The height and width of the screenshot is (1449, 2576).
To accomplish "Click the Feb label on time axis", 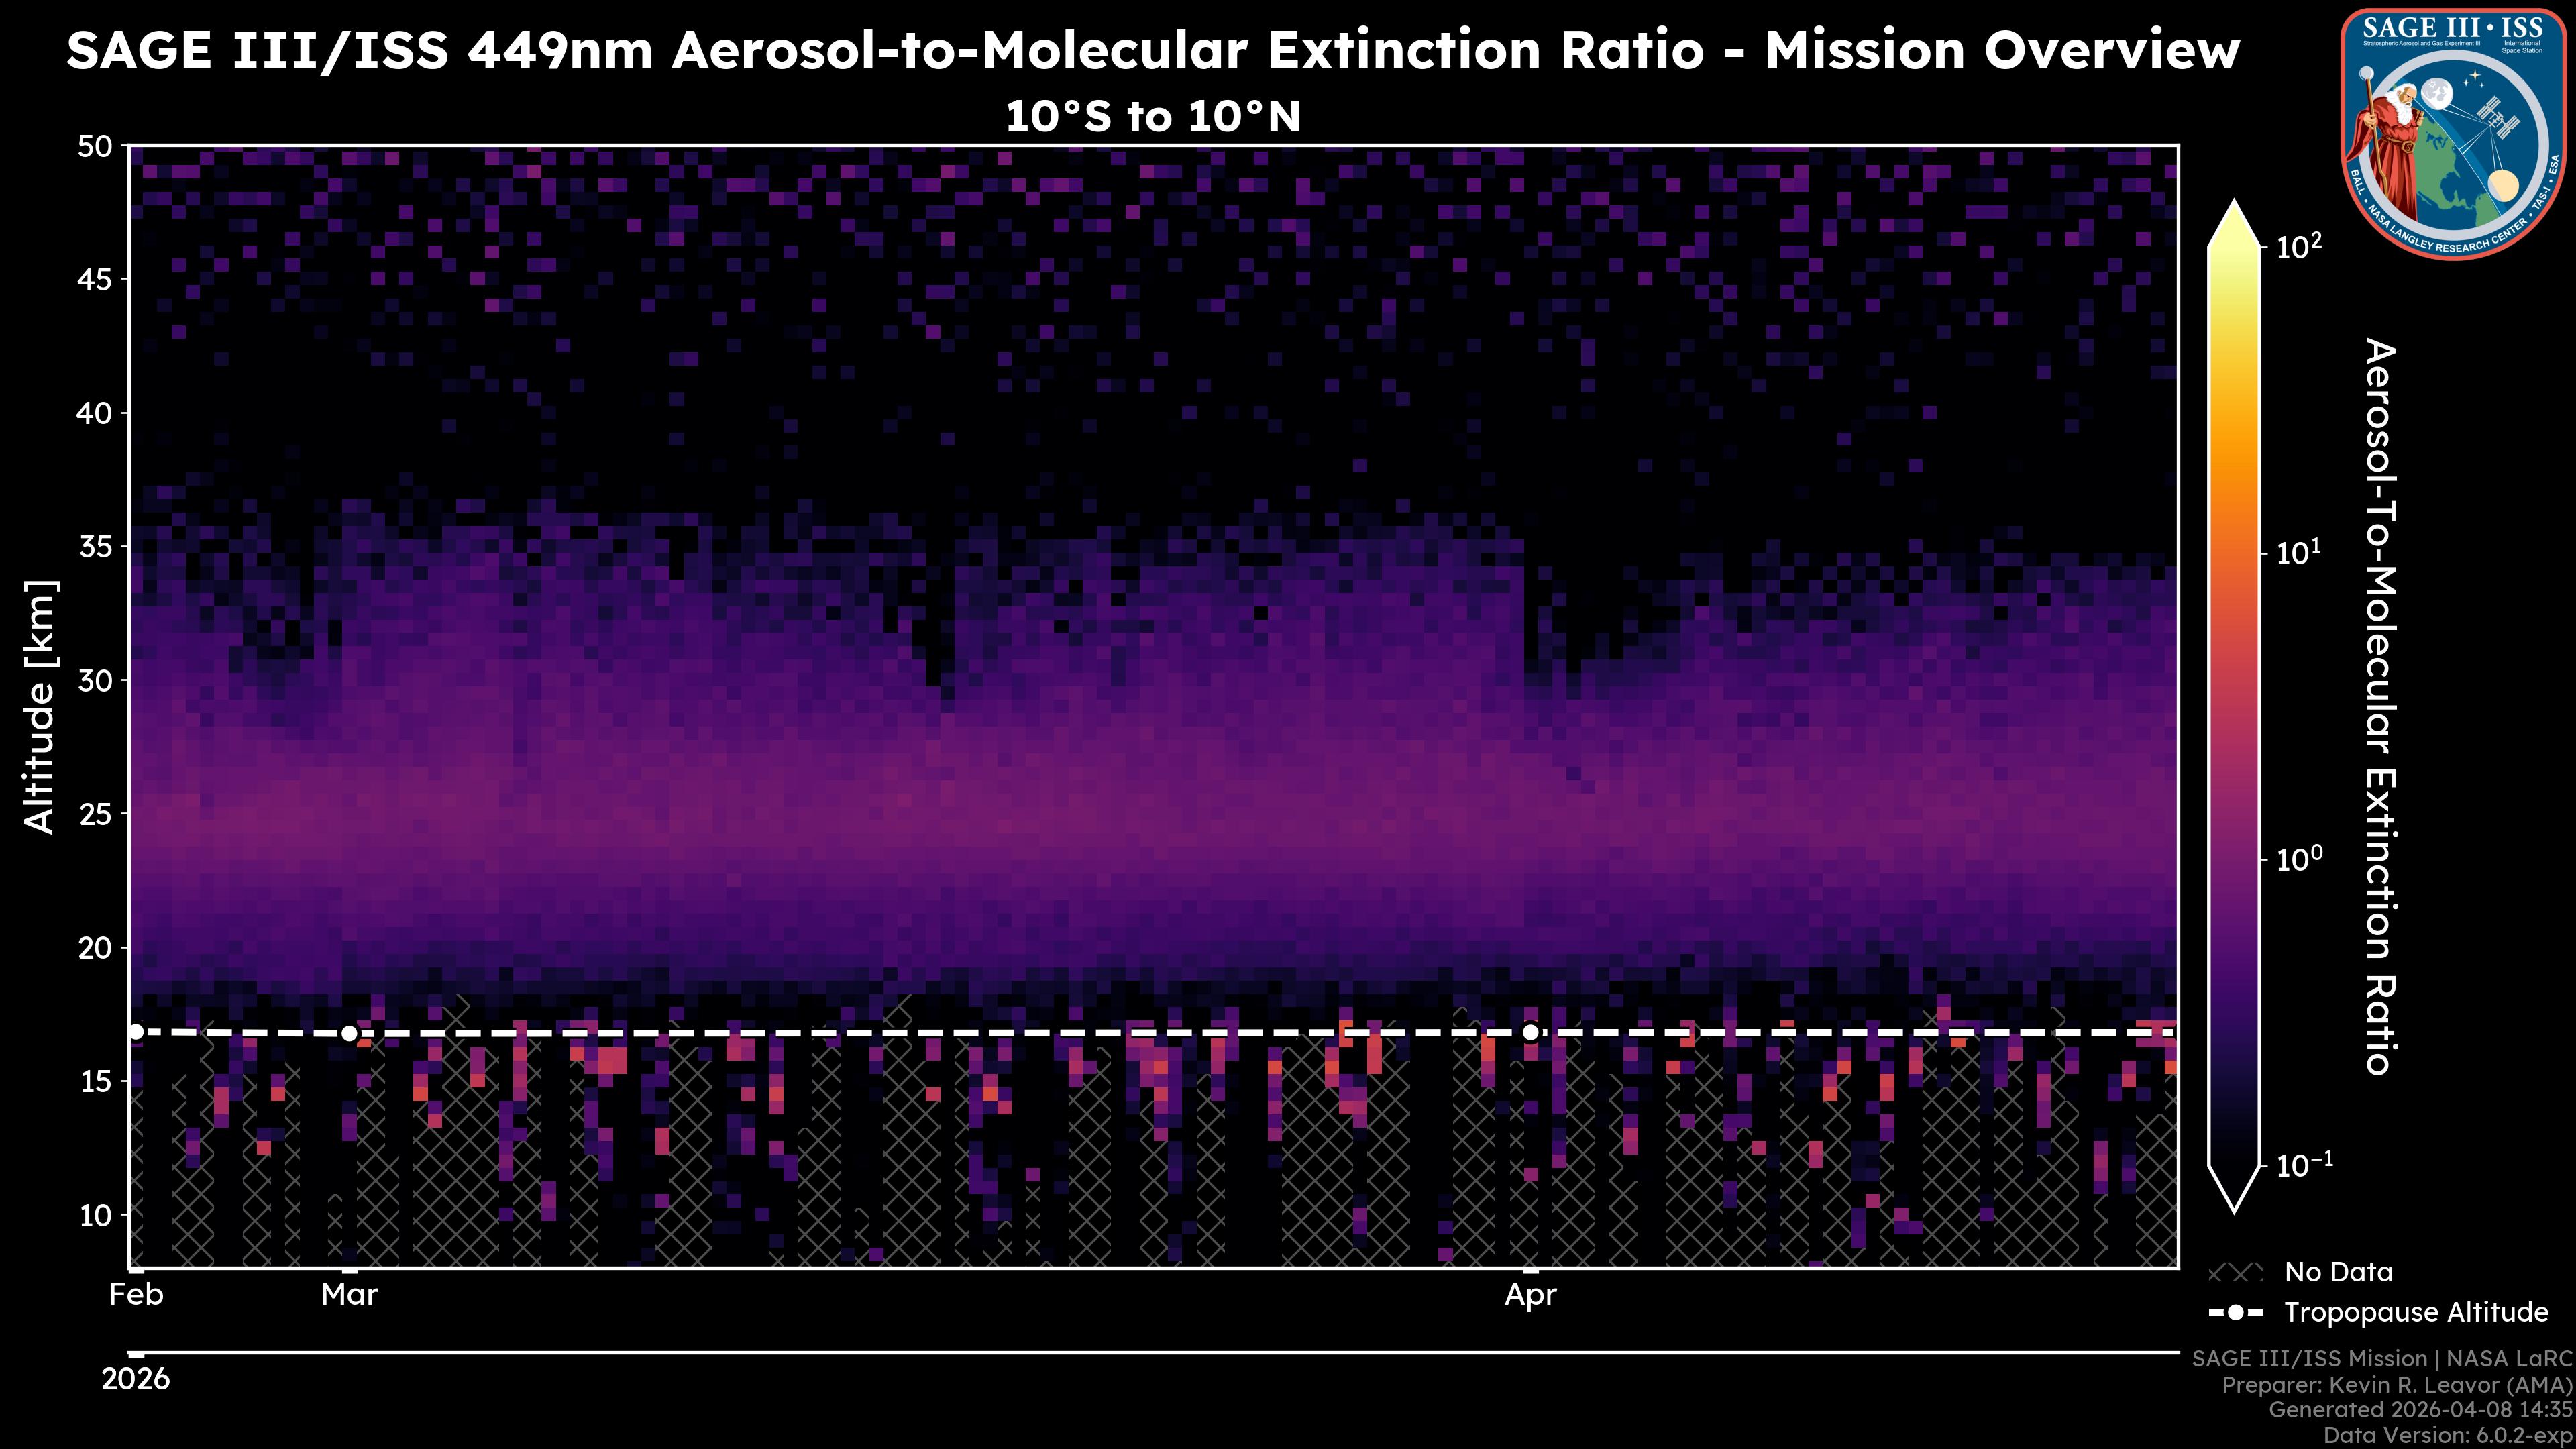I will (136, 1295).
